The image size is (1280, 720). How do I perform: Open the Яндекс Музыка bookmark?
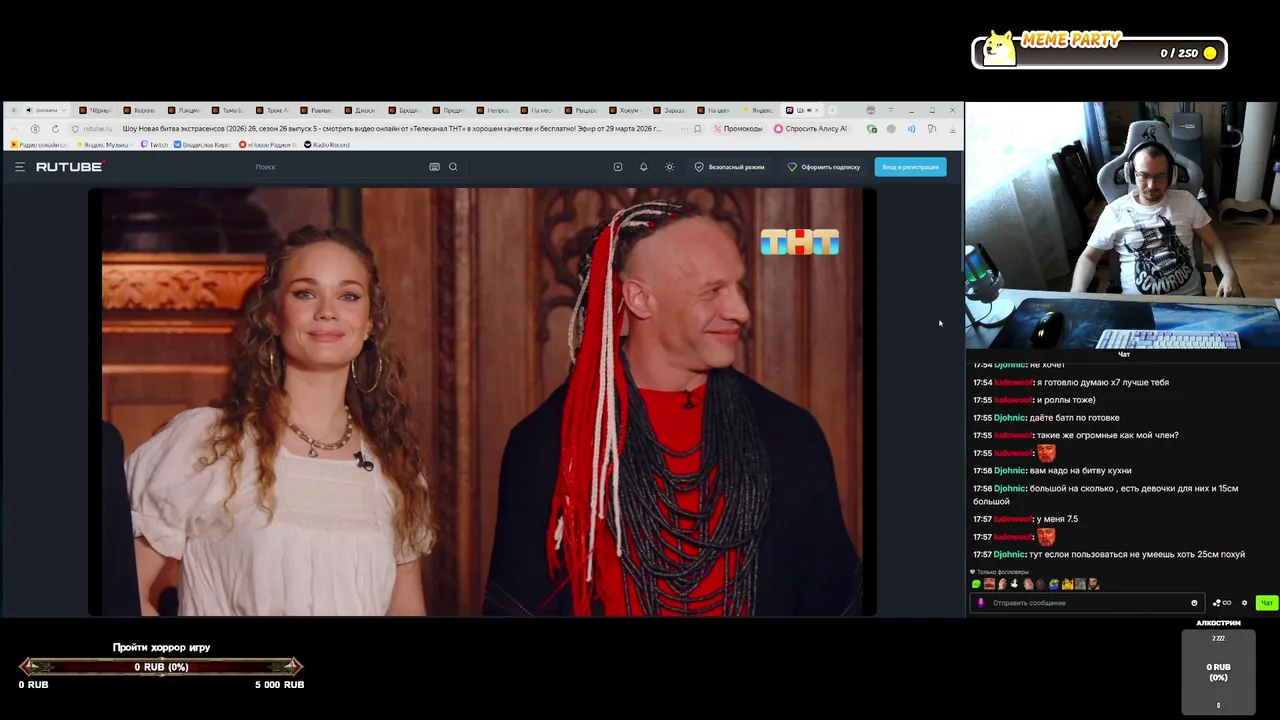coord(104,145)
